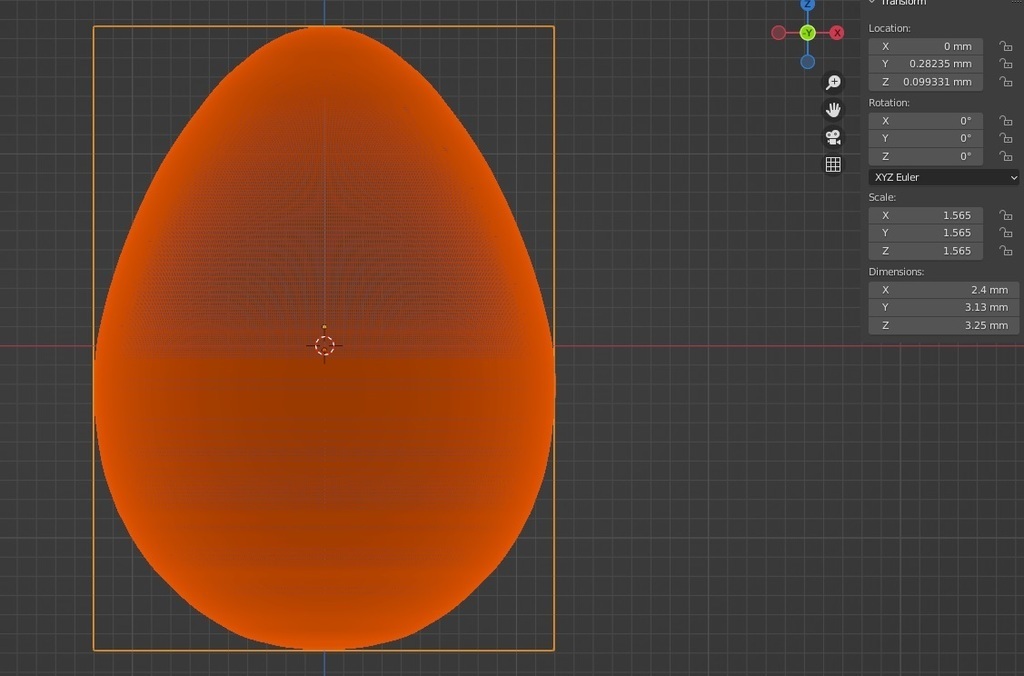
Task: Click the Dimensions Z field 3.25 mm
Action: click(x=944, y=326)
